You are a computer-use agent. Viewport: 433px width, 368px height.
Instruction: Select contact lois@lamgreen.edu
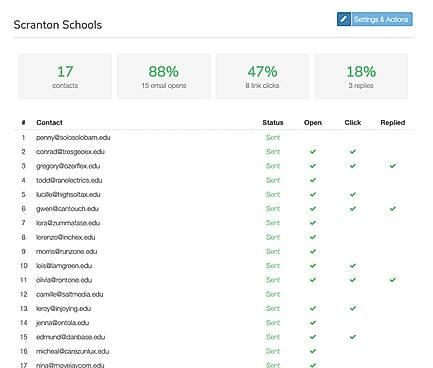click(x=64, y=266)
